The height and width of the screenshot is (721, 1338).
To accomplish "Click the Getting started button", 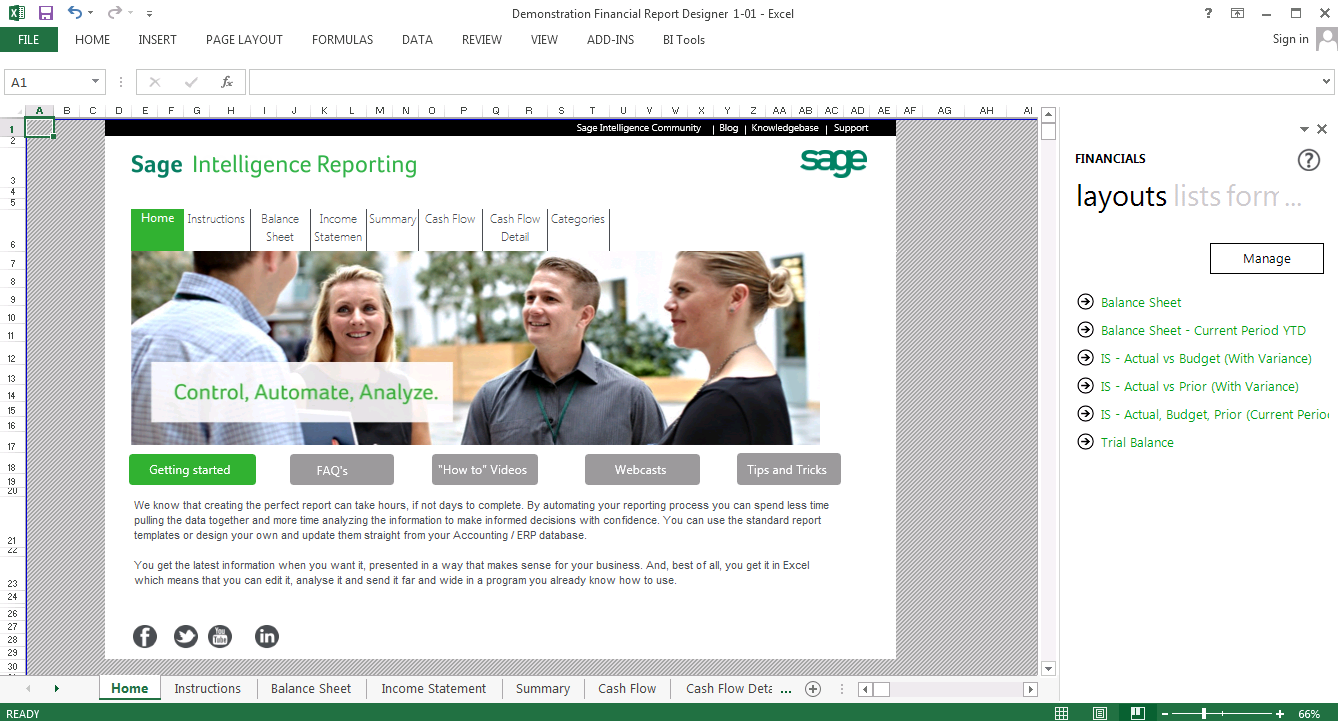I will point(192,470).
